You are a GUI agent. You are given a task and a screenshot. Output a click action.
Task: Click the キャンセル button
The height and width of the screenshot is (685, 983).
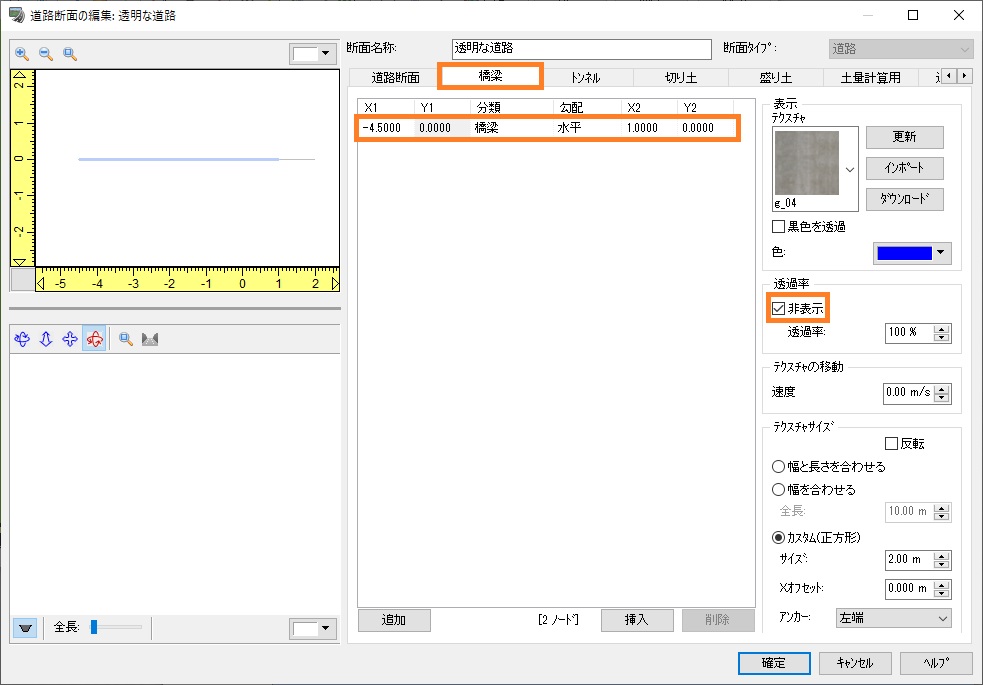[x=854, y=663]
